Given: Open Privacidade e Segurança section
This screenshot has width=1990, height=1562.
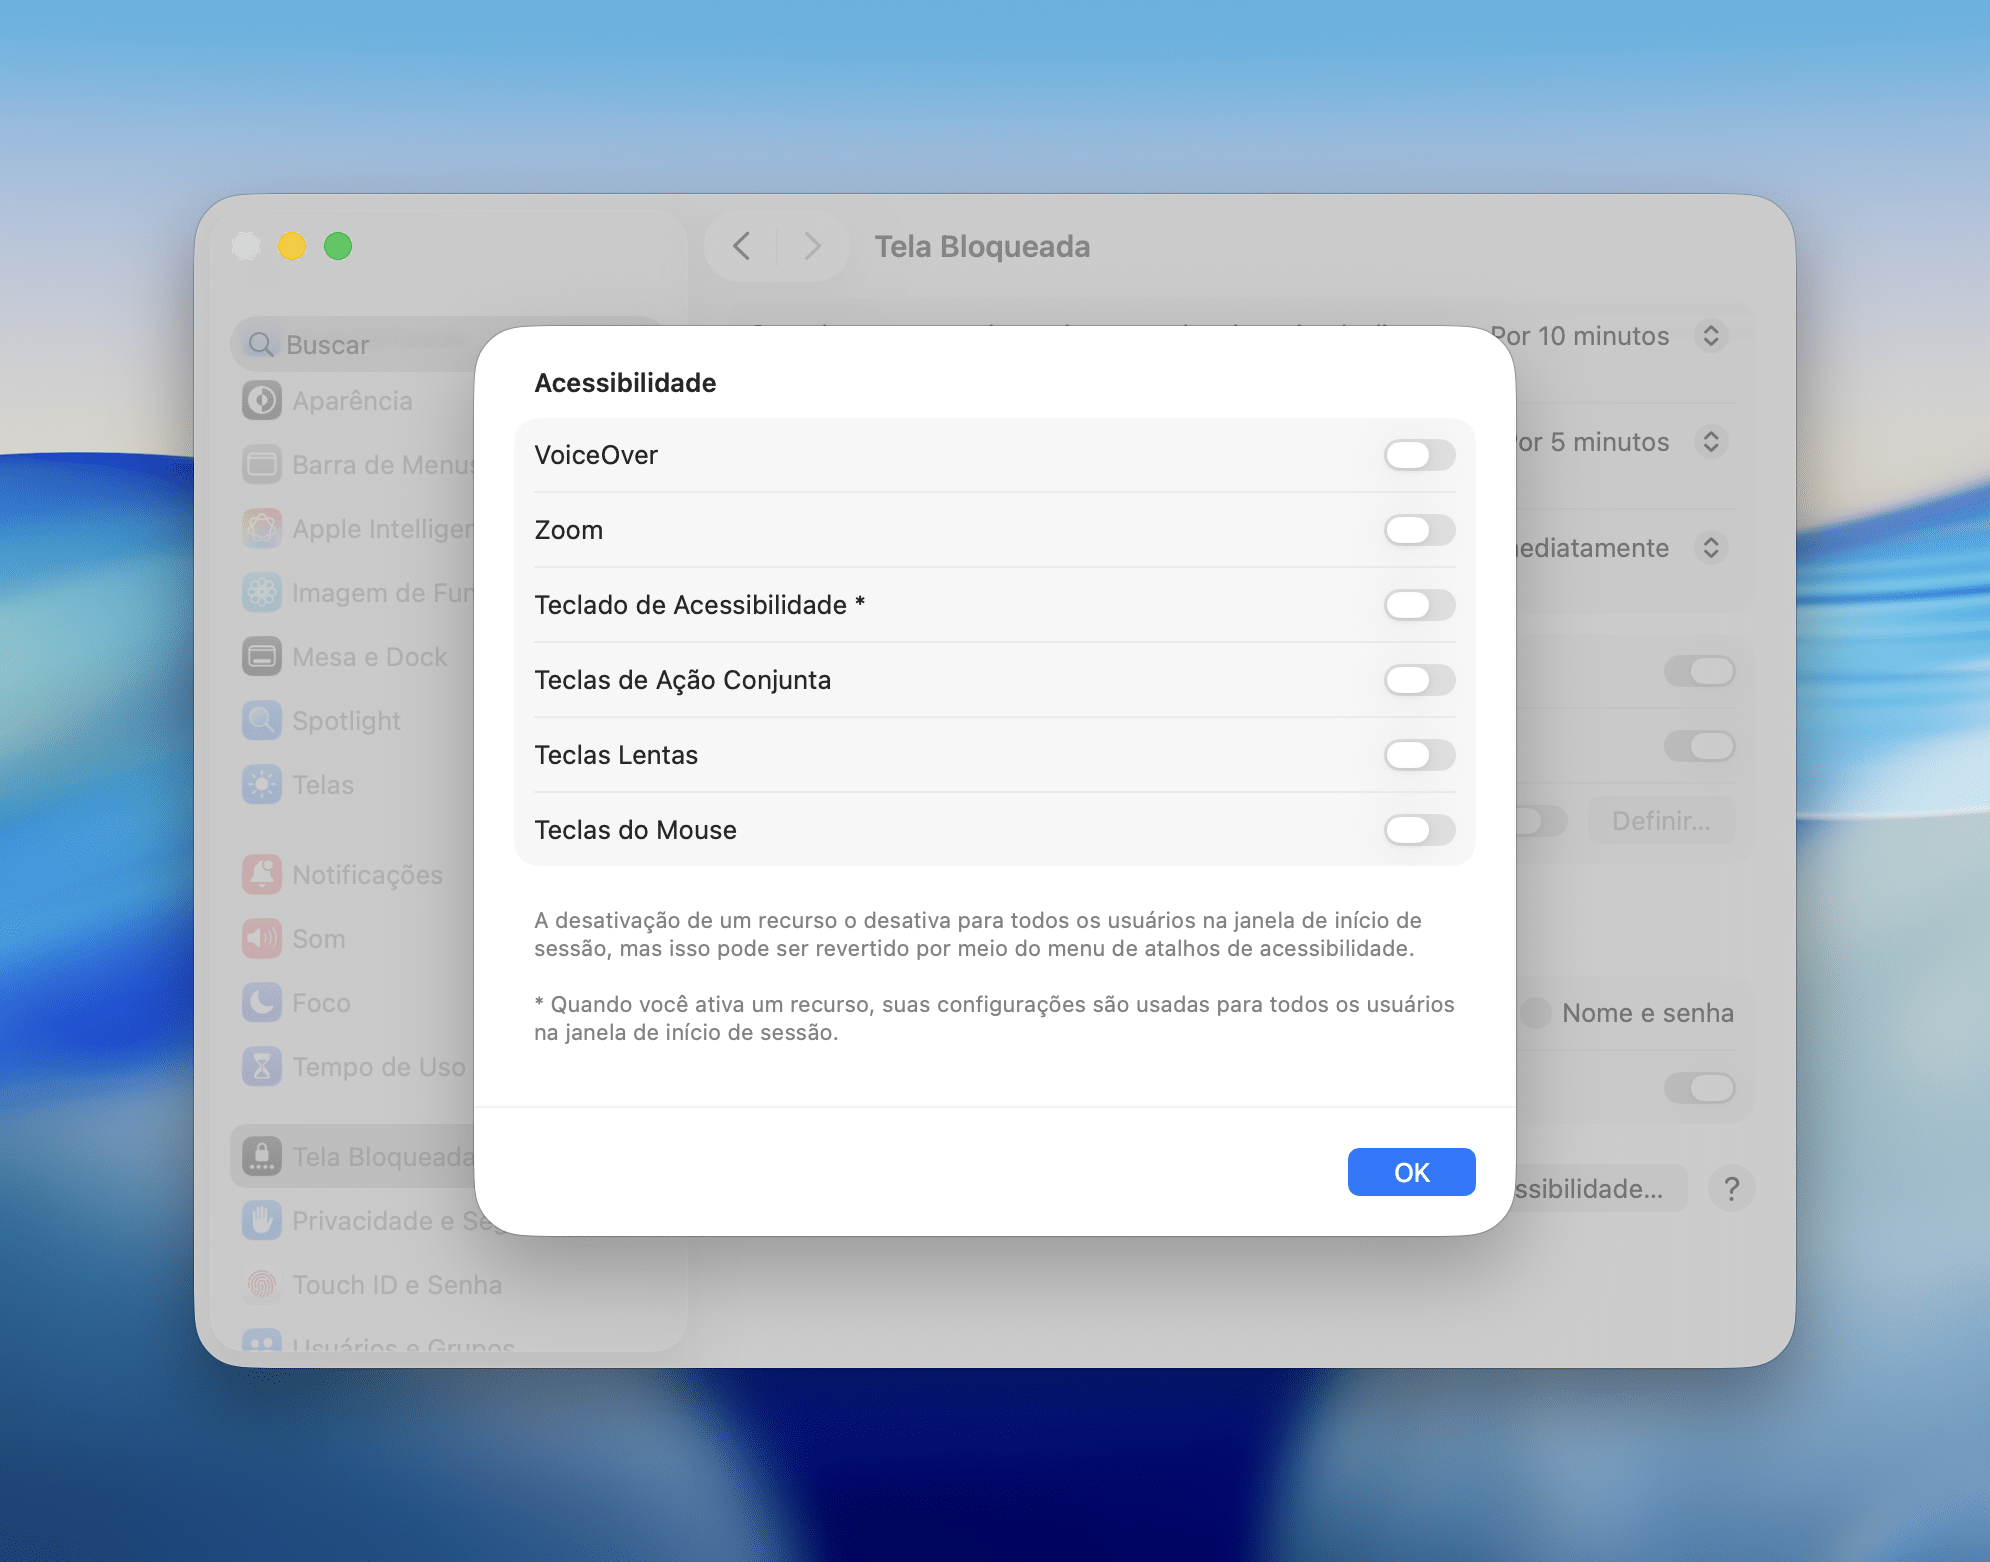Looking at the screenshot, I should pyautogui.click(x=261, y=1220).
